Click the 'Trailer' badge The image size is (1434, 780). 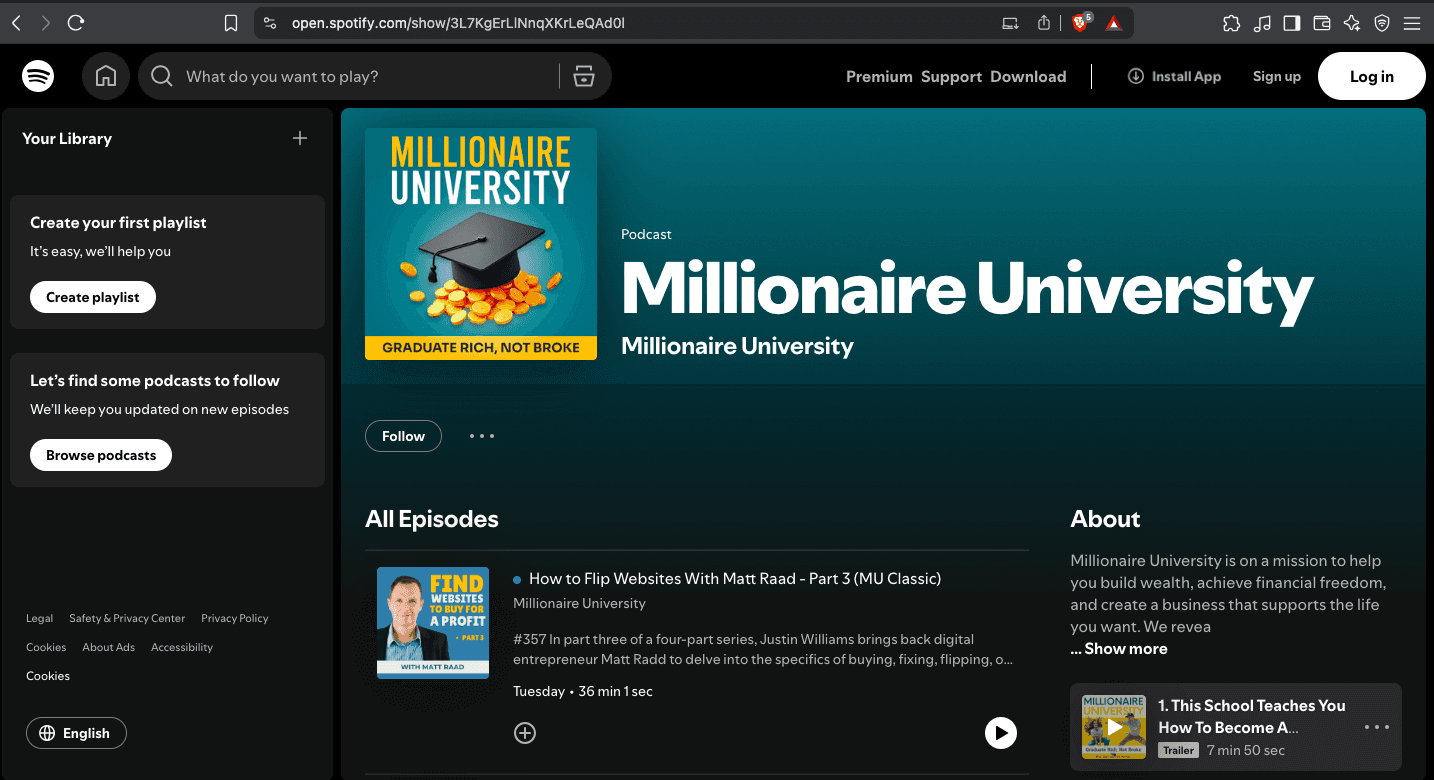pos(1178,750)
